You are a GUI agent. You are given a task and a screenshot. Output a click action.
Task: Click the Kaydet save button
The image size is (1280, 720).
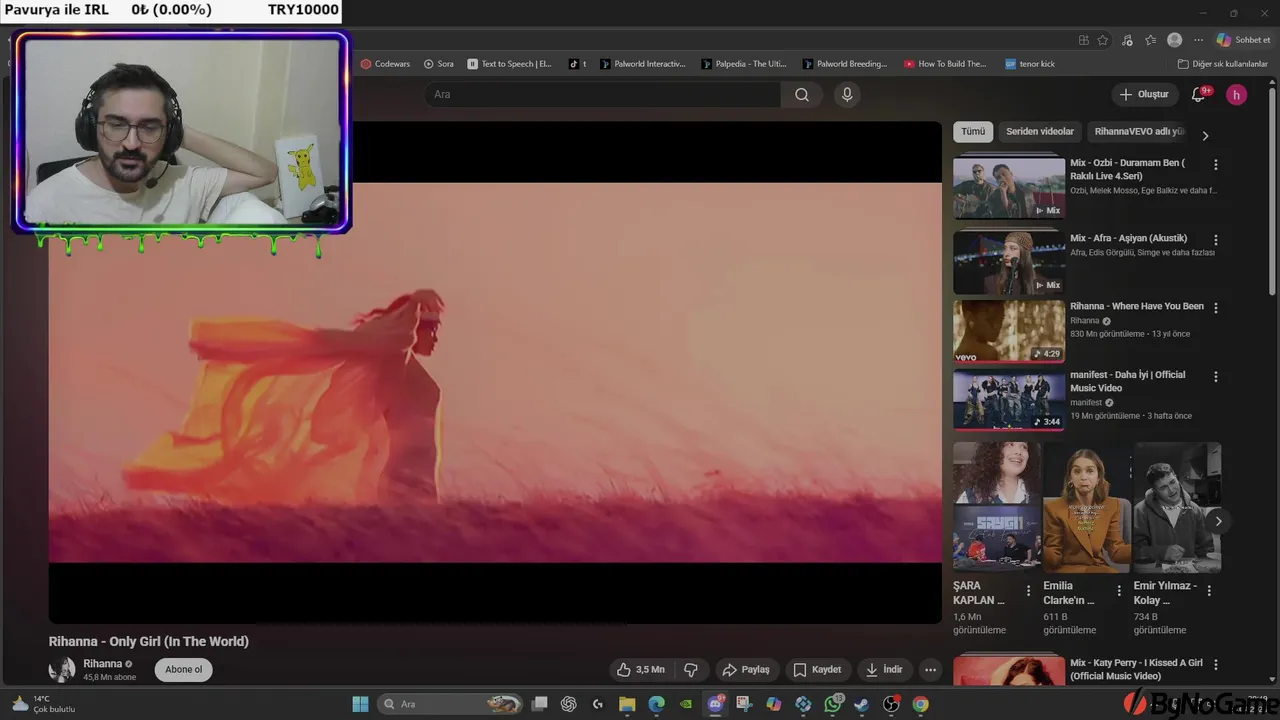point(817,670)
